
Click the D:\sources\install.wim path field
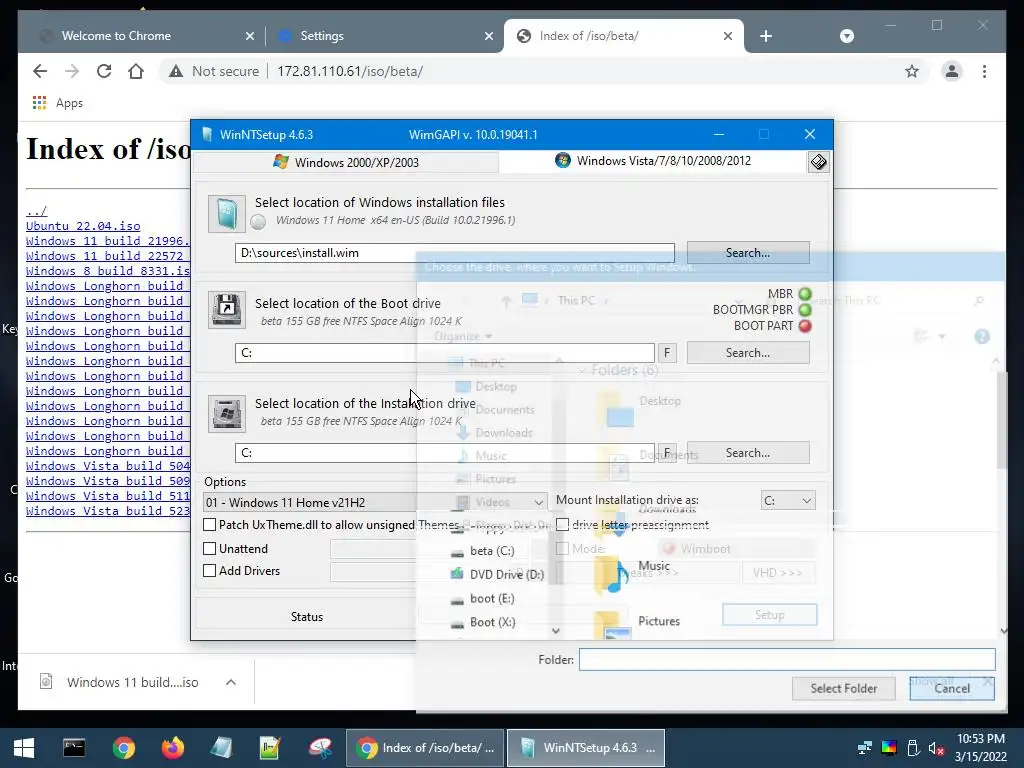[x=455, y=253]
